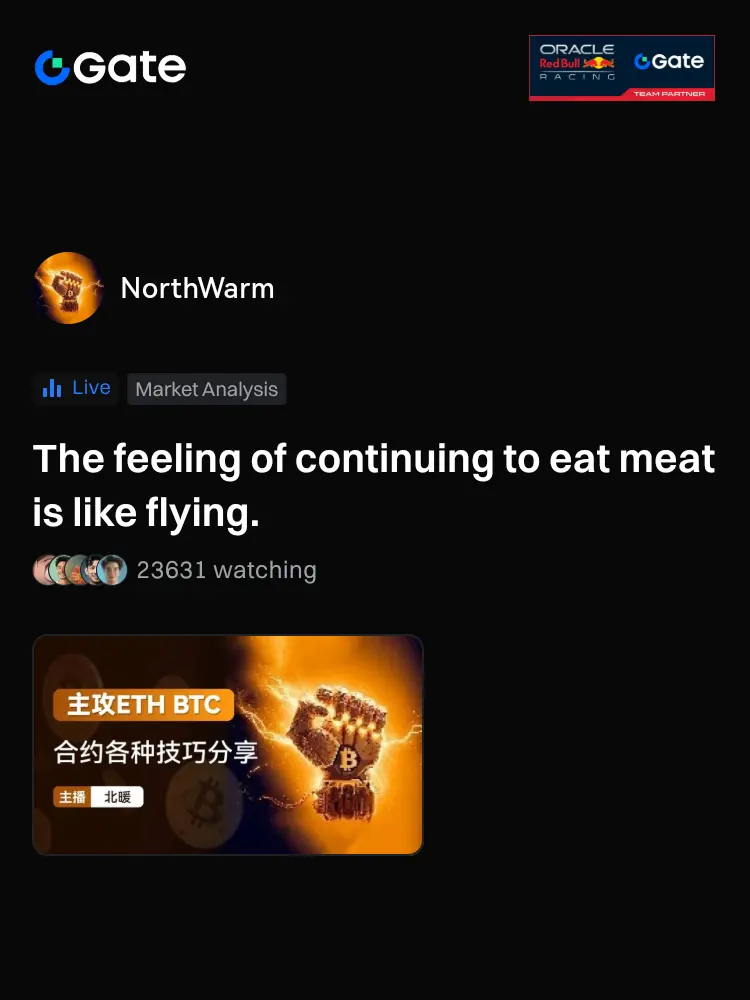This screenshot has width=750, height=1000.
Task: Click the Oracle text in the racing banner
Action: pyautogui.click(x=577, y=49)
